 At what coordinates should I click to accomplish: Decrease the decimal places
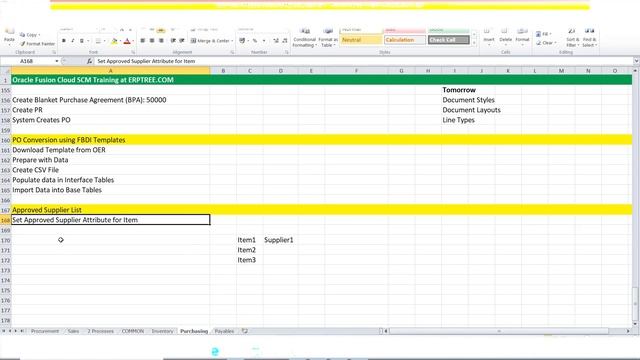tap(284, 41)
